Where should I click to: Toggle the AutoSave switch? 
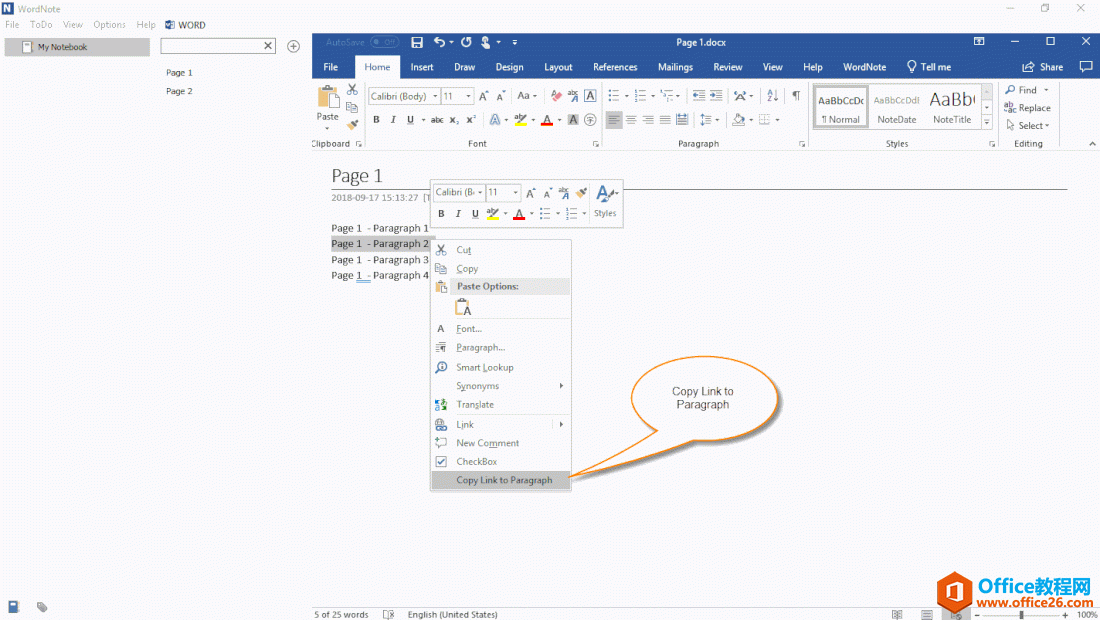[x=384, y=42]
